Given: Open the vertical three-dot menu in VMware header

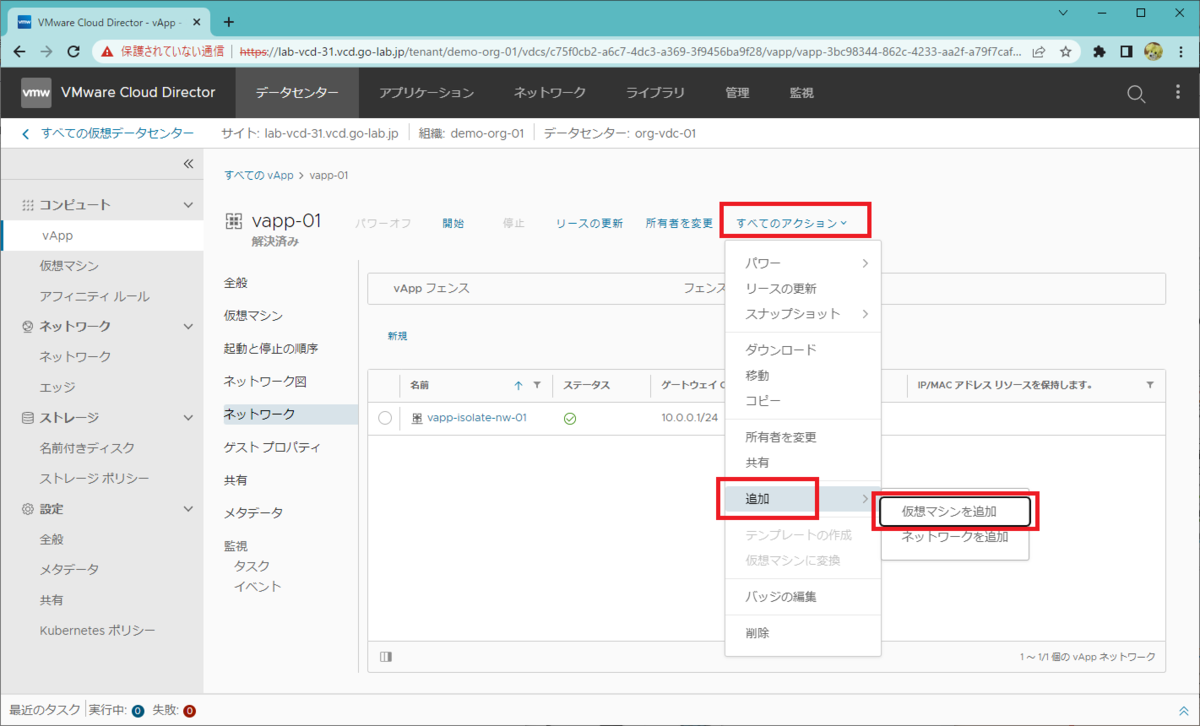Looking at the screenshot, I should (x=1177, y=93).
